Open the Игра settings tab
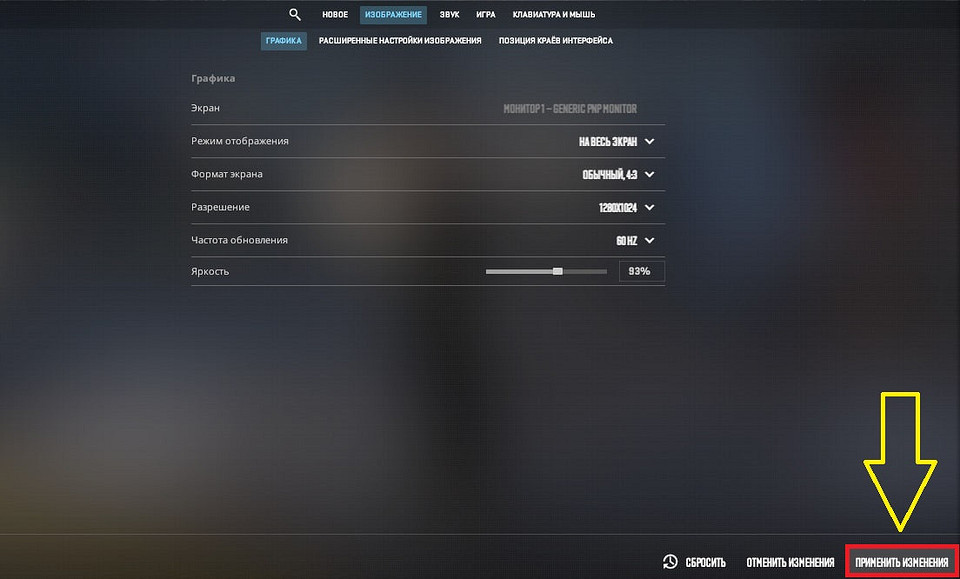The height and width of the screenshot is (579, 960). coord(486,15)
